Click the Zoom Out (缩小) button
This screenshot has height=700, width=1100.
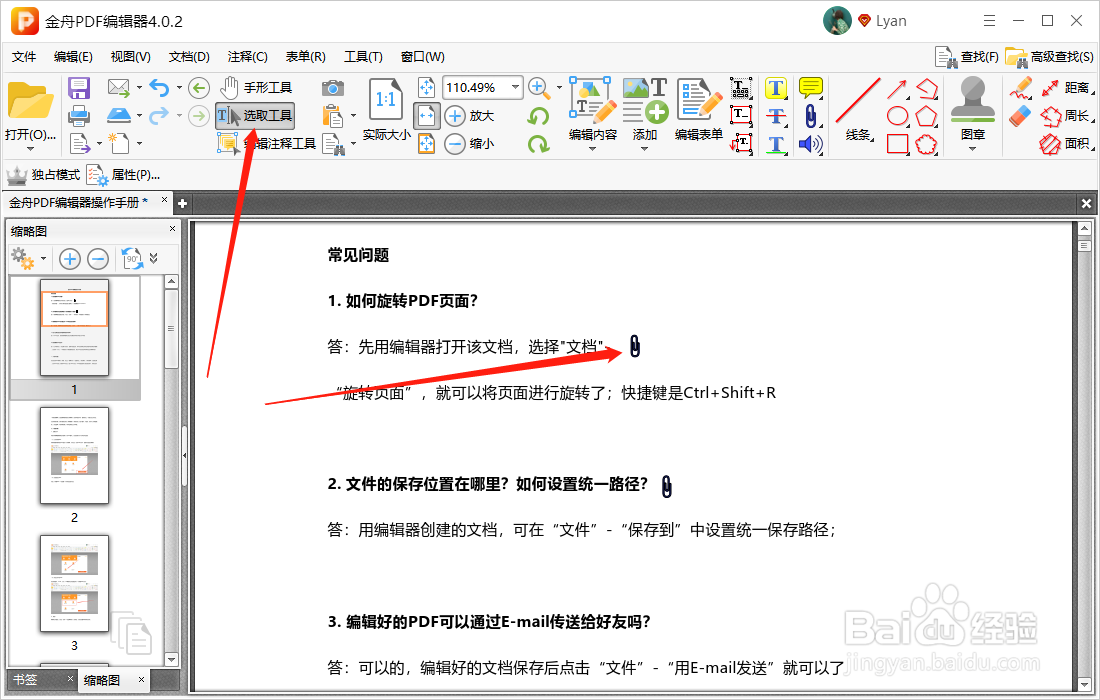(470, 144)
